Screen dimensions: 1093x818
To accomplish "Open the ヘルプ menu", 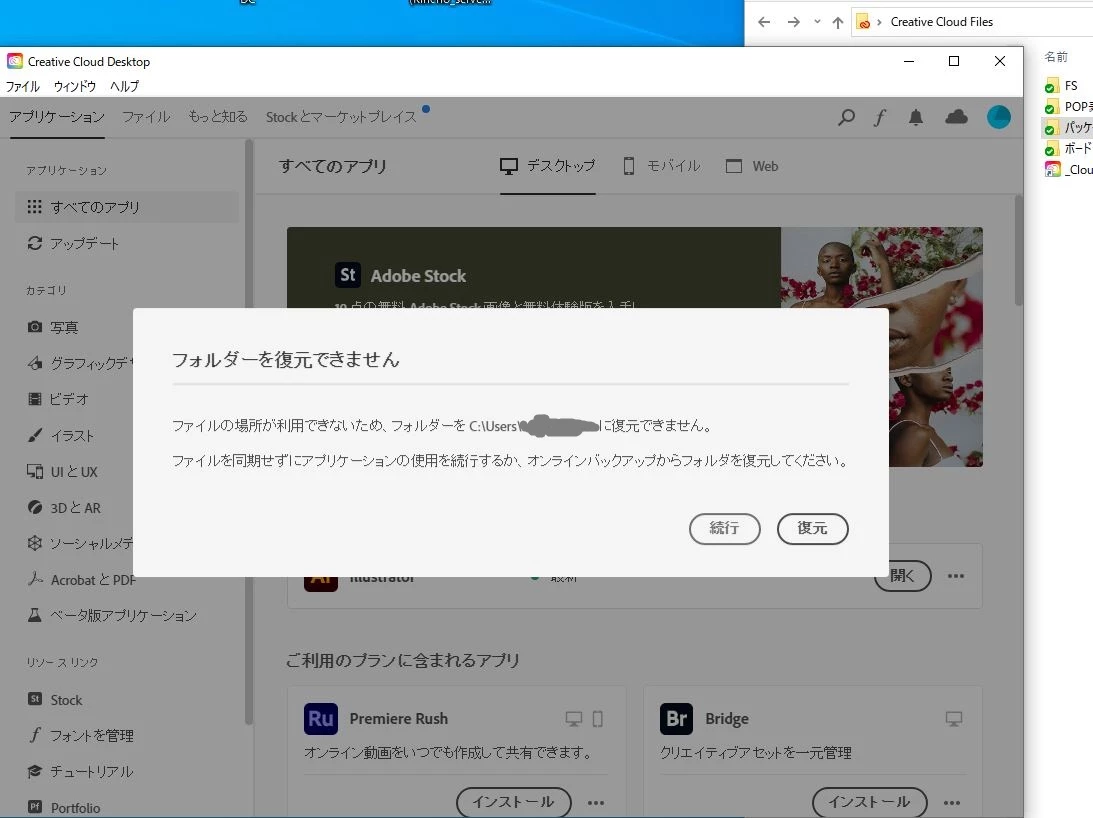I will point(124,86).
